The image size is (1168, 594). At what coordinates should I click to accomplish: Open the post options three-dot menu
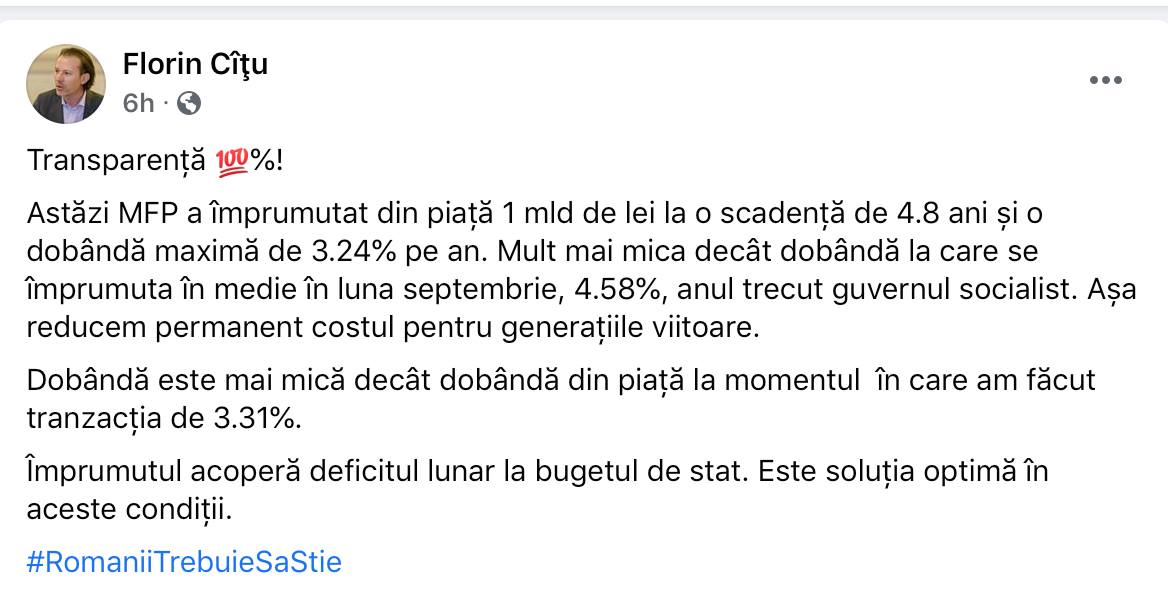1105,81
